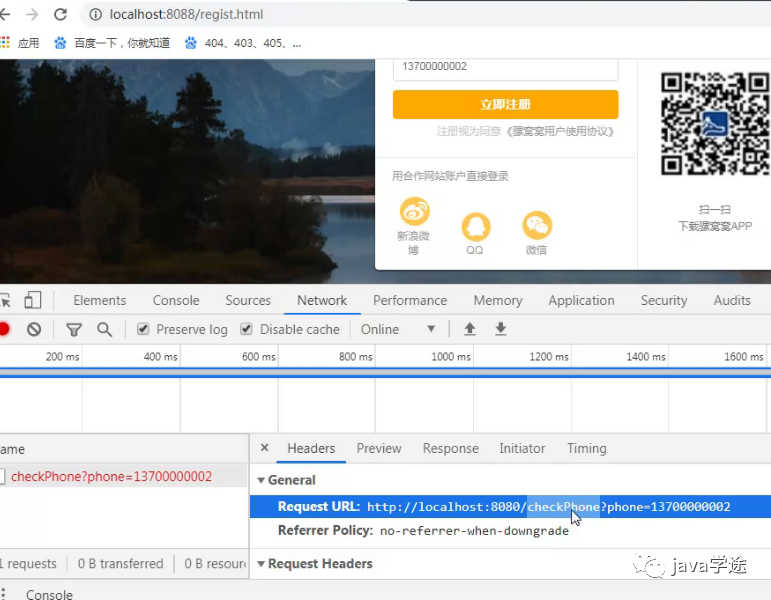Reload the page with the refresh icon

(60, 15)
